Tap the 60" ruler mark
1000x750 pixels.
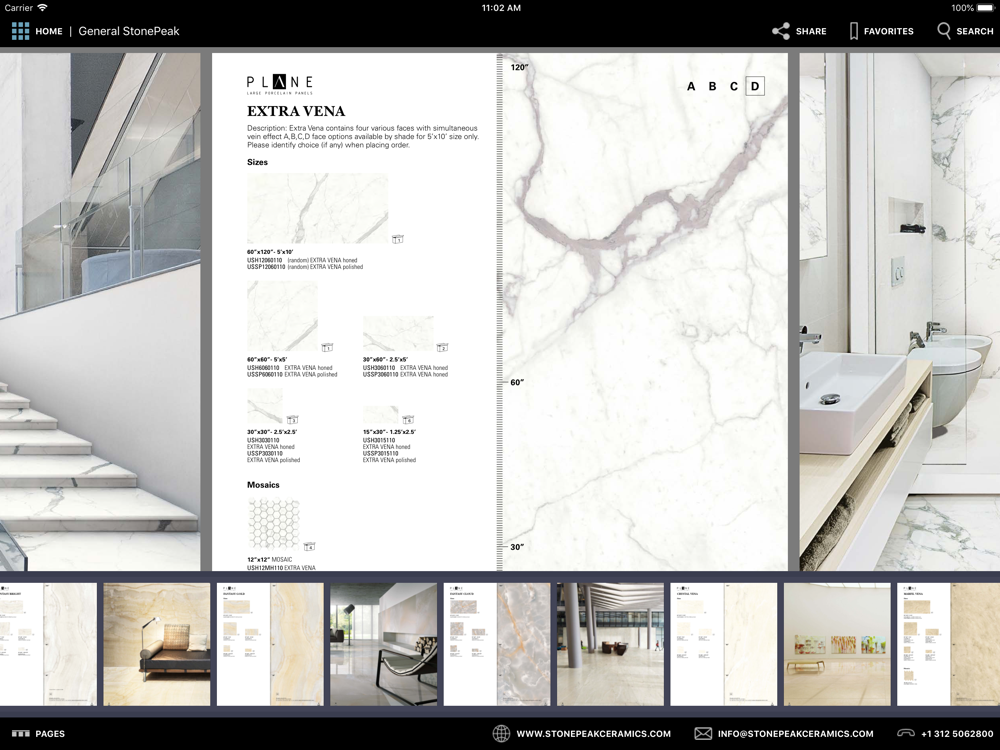517,382
